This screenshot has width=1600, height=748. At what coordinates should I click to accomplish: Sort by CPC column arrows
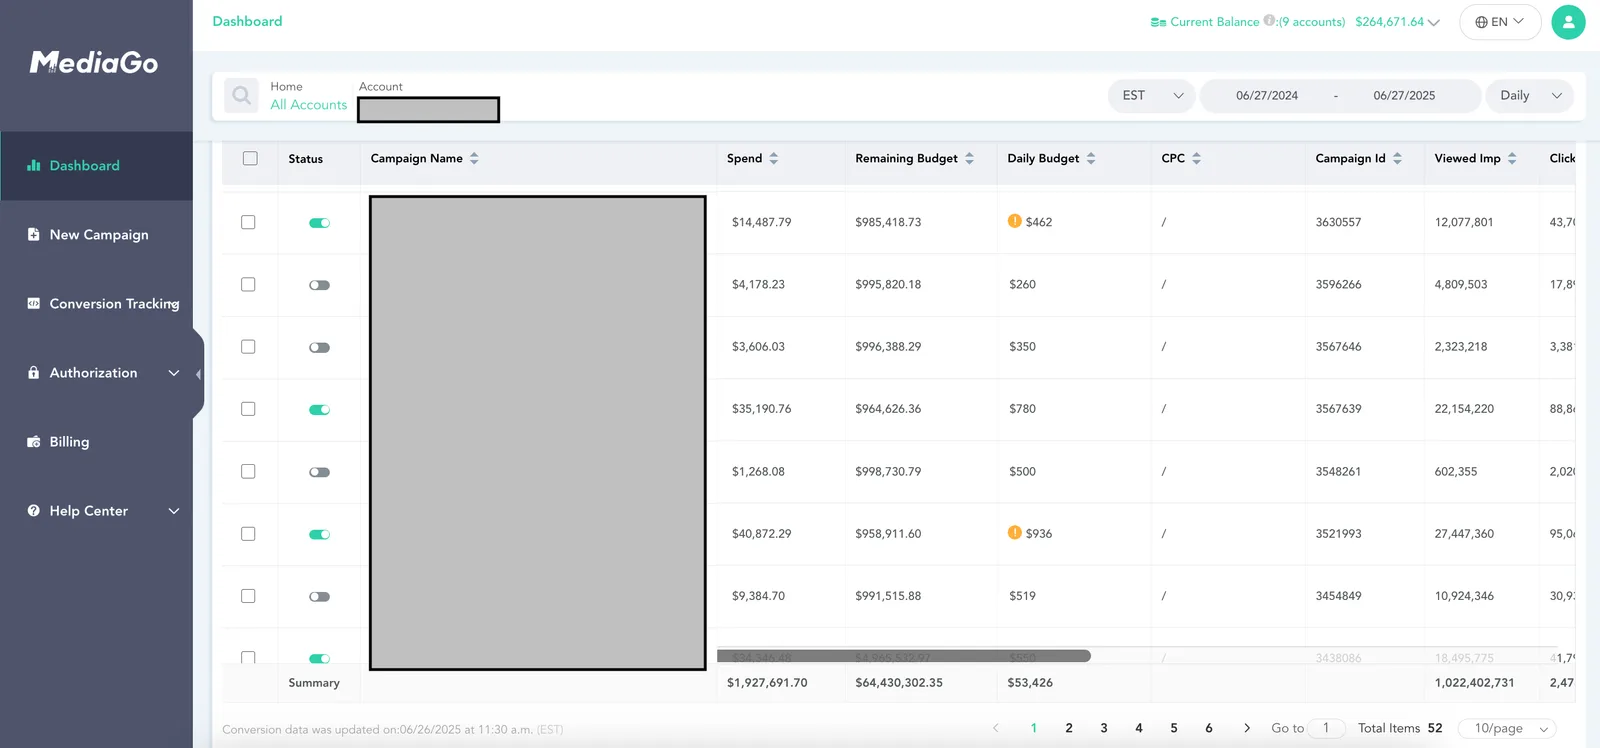1196,158
